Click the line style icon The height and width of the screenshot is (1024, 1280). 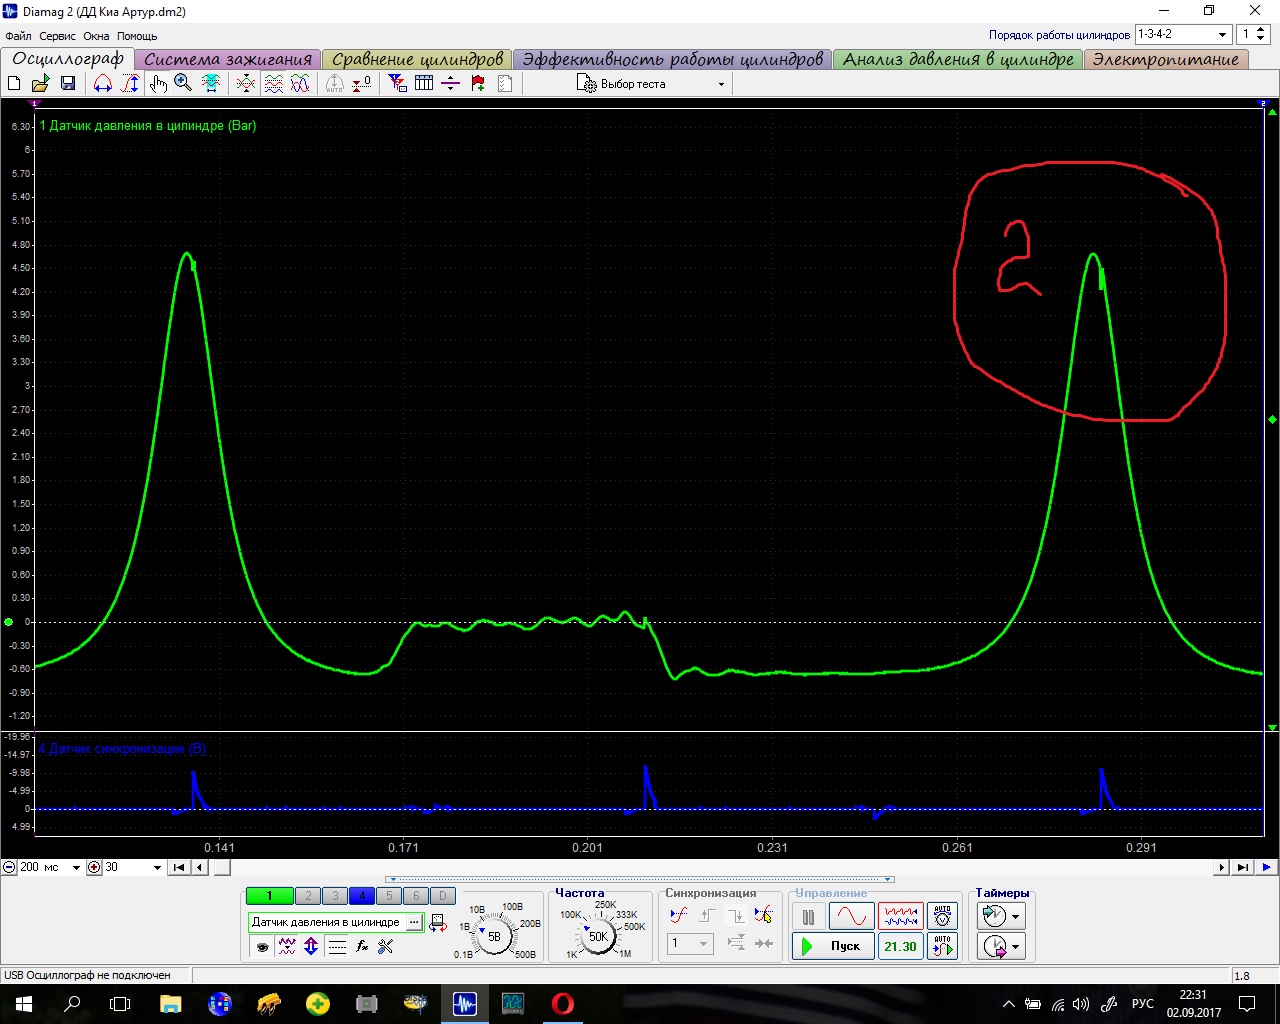337,946
